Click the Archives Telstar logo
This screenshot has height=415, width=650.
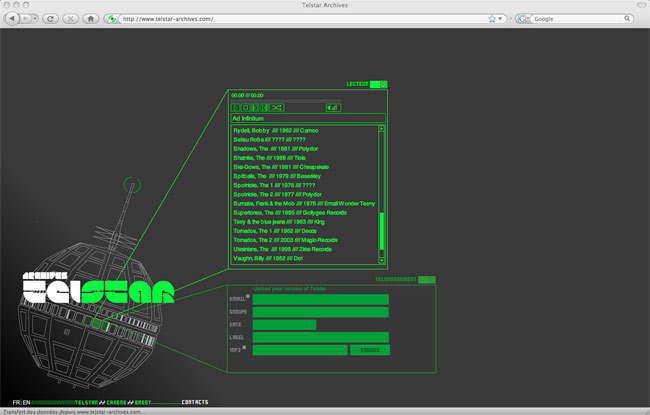point(98,288)
